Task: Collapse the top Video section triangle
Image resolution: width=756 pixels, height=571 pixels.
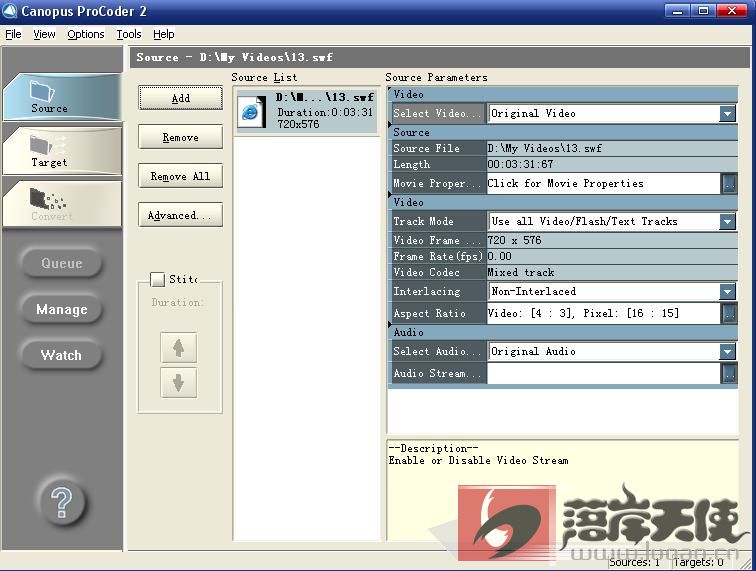Action: pos(390,90)
